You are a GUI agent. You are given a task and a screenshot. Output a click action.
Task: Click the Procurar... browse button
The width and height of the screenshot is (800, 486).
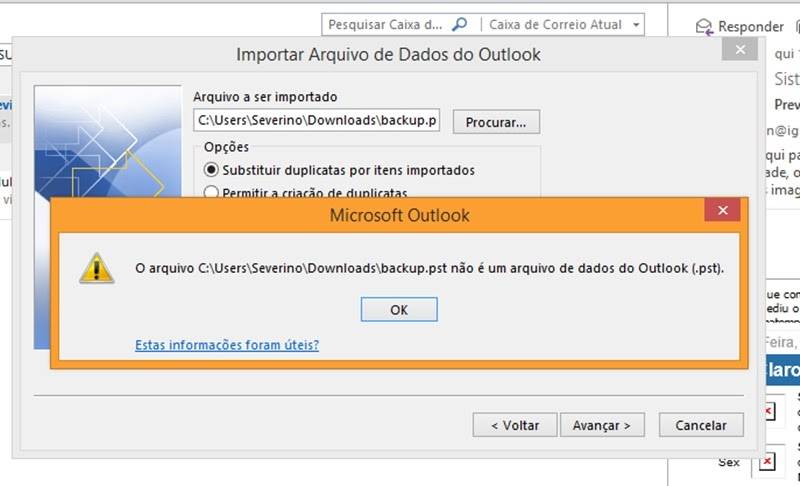(x=496, y=122)
